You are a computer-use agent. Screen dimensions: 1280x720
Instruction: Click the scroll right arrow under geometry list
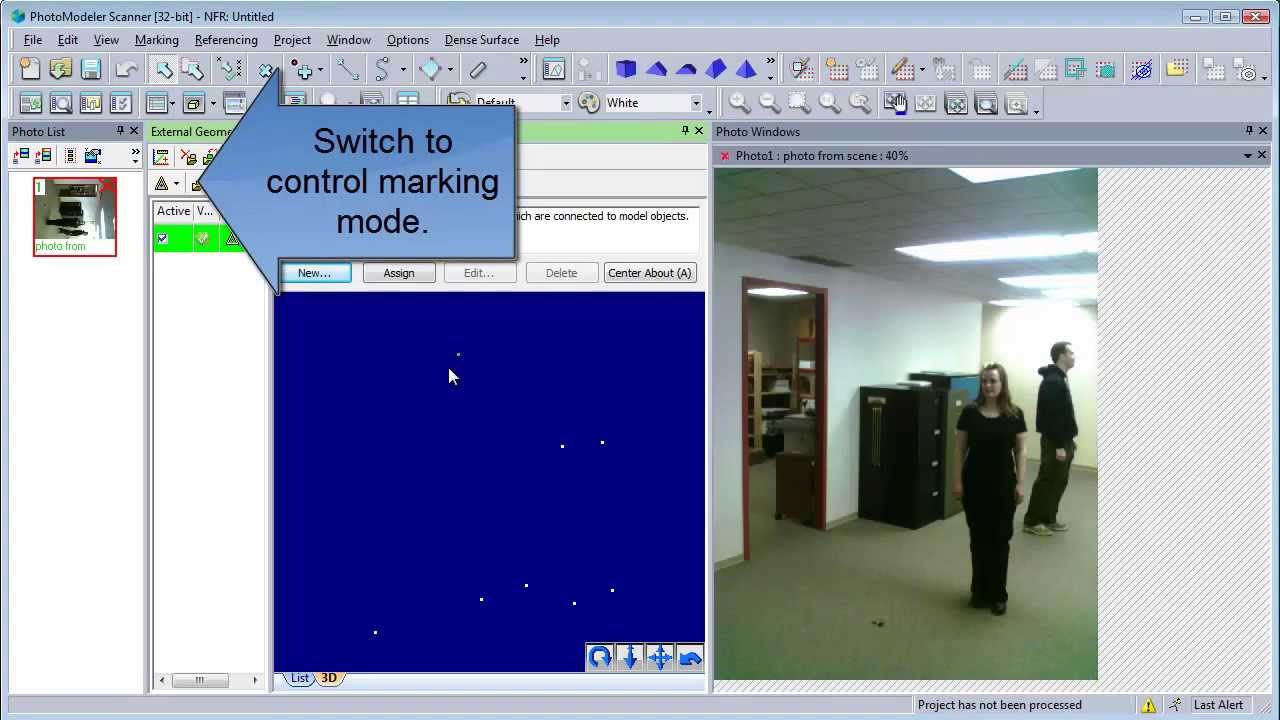coord(255,680)
